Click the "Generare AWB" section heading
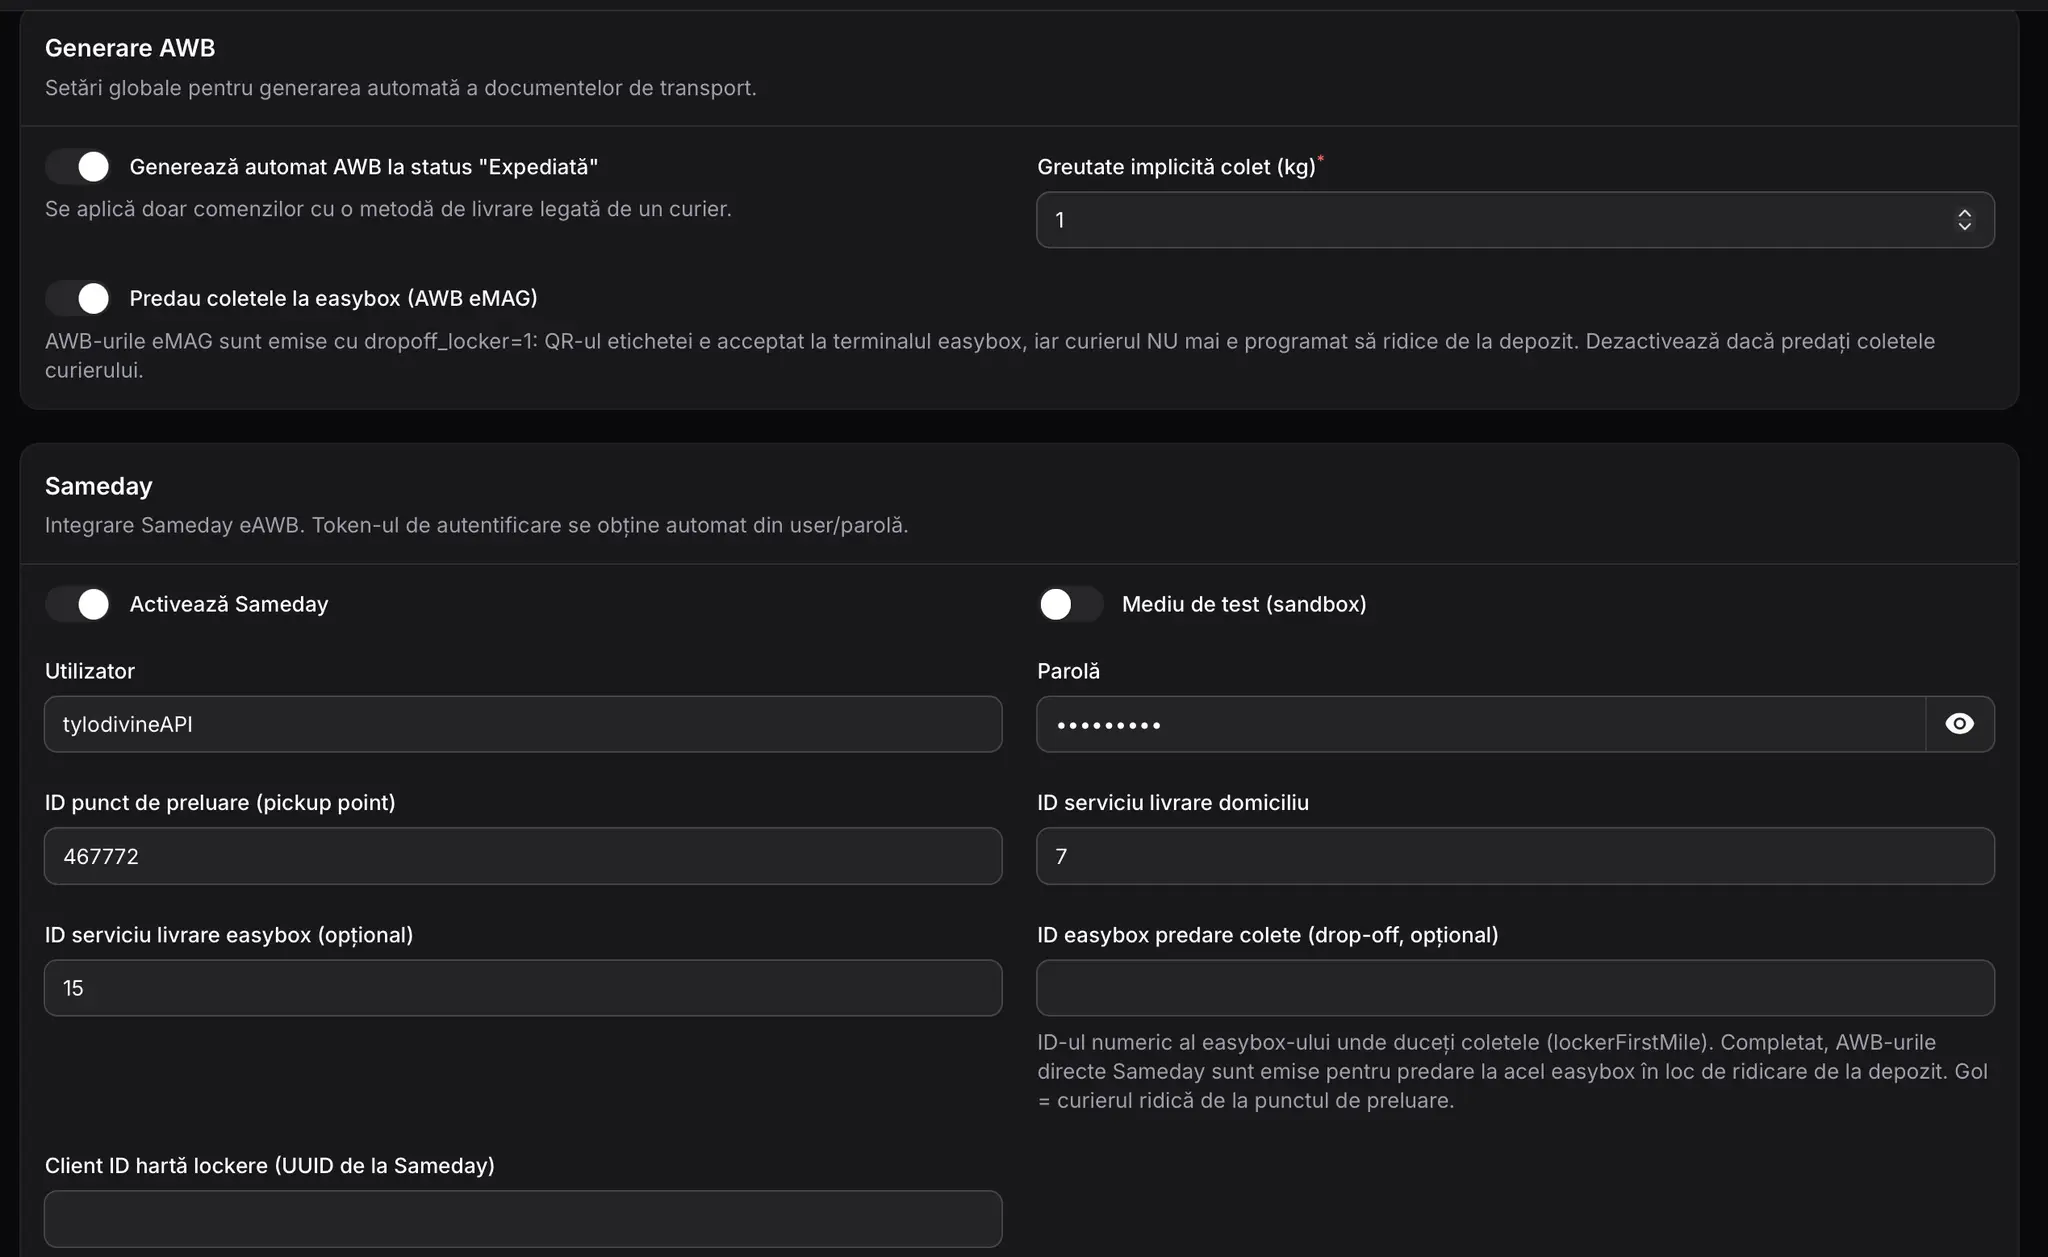The height and width of the screenshot is (1257, 2048). point(130,48)
